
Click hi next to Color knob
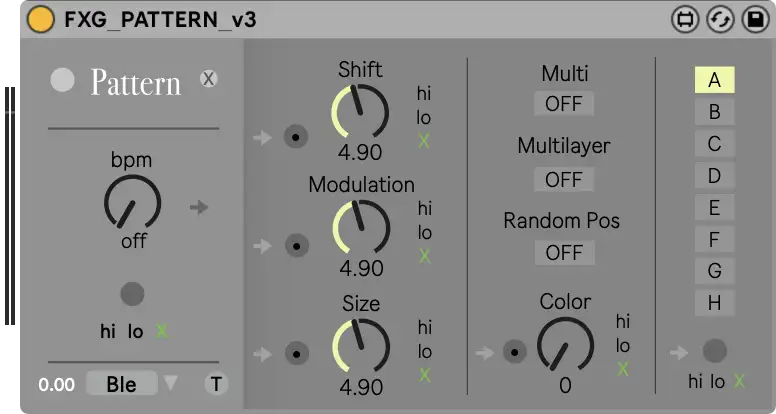pos(623,322)
